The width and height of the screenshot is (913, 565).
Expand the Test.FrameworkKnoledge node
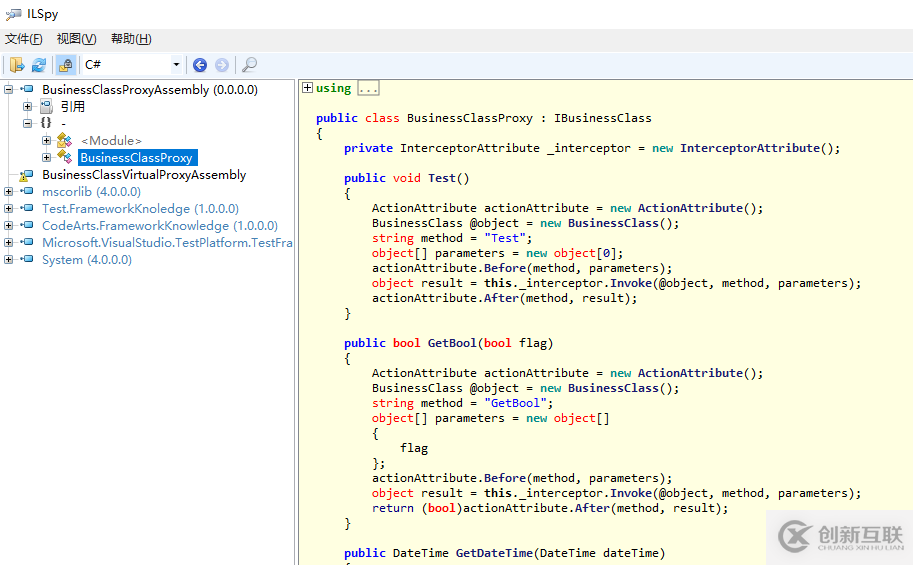[x=9, y=208]
